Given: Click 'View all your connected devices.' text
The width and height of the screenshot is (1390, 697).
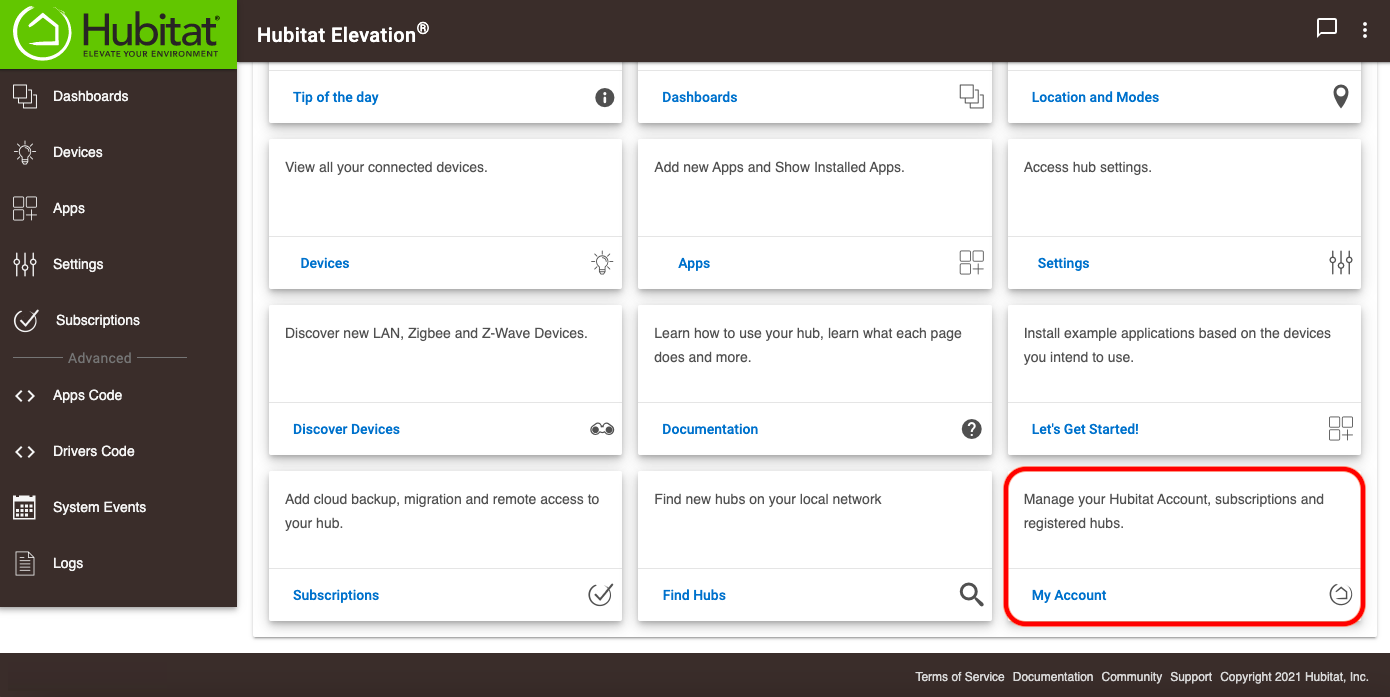Looking at the screenshot, I should 386,167.
